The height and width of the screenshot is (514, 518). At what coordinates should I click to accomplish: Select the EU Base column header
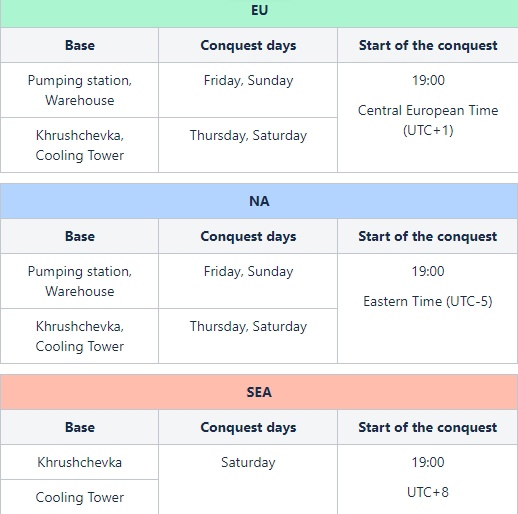80,45
